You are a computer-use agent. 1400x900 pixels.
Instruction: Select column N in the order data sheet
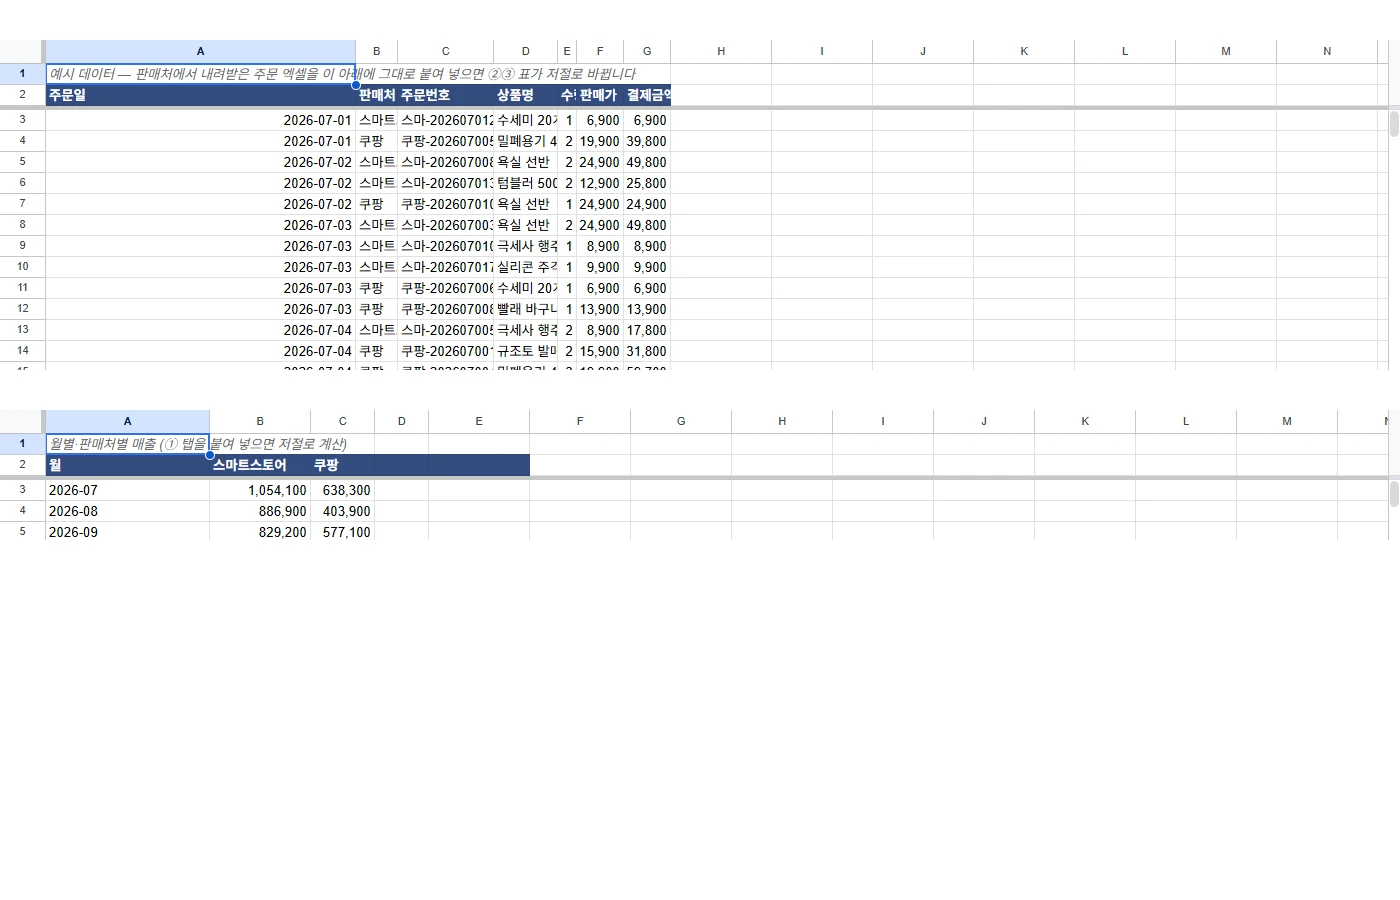1327,51
